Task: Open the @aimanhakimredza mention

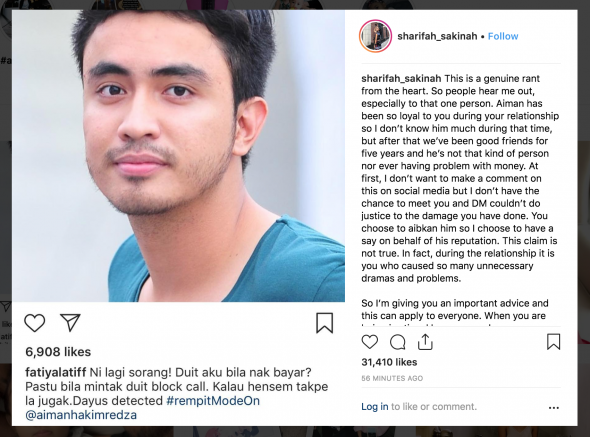Action: tap(81, 415)
